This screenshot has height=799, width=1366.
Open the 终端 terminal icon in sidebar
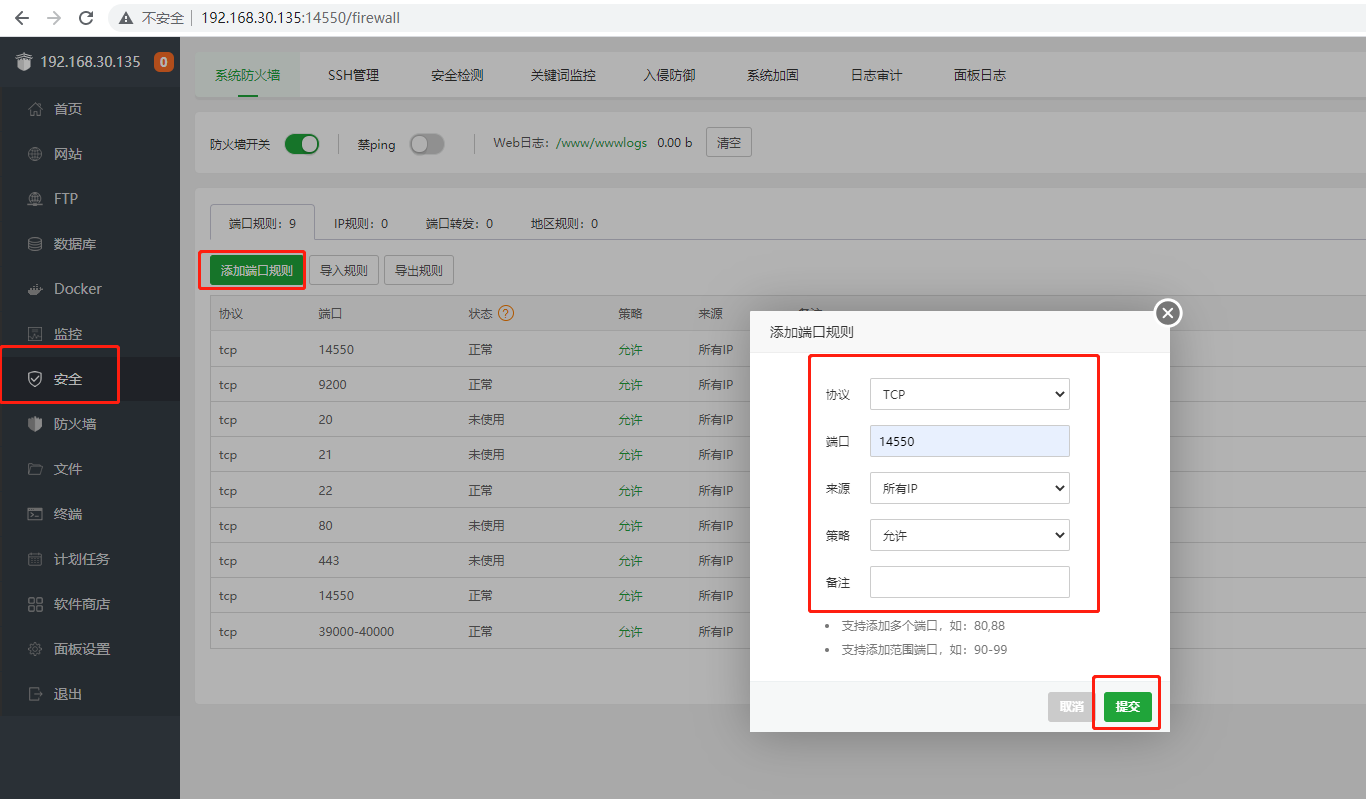35,514
